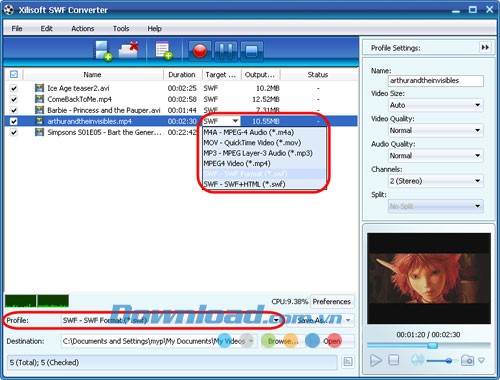
Task: Open the Profile SWF Format dropdown
Action: point(276,320)
